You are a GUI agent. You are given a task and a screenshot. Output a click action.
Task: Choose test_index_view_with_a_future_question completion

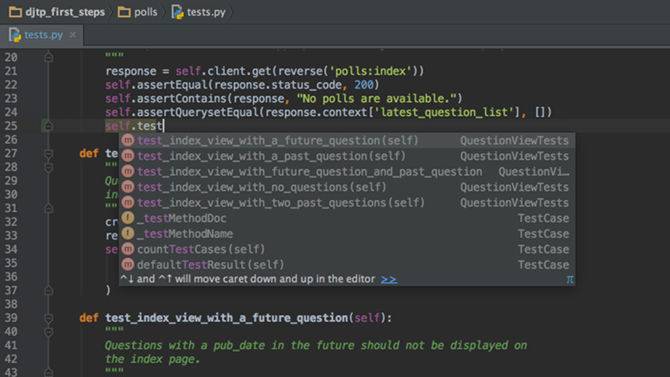coord(347,140)
